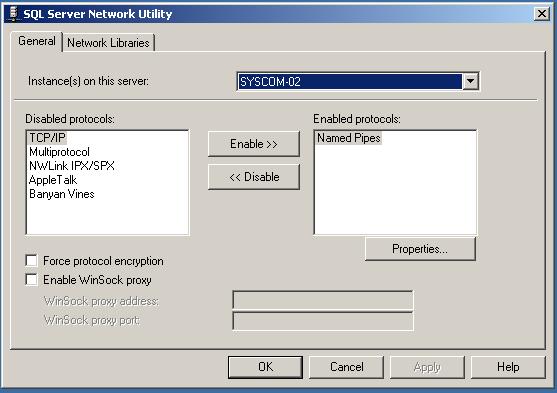Click the WinSock proxy address field
This screenshot has height=393, width=557.
[323, 301]
